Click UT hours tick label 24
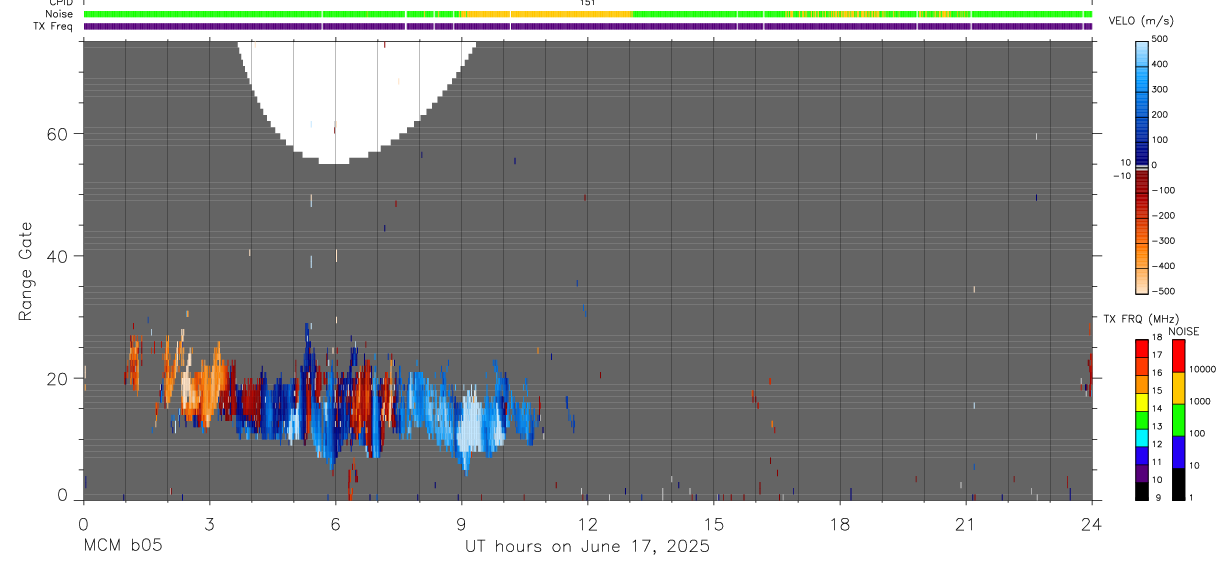This screenshot has height=567, width=1228. [x=1092, y=523]
